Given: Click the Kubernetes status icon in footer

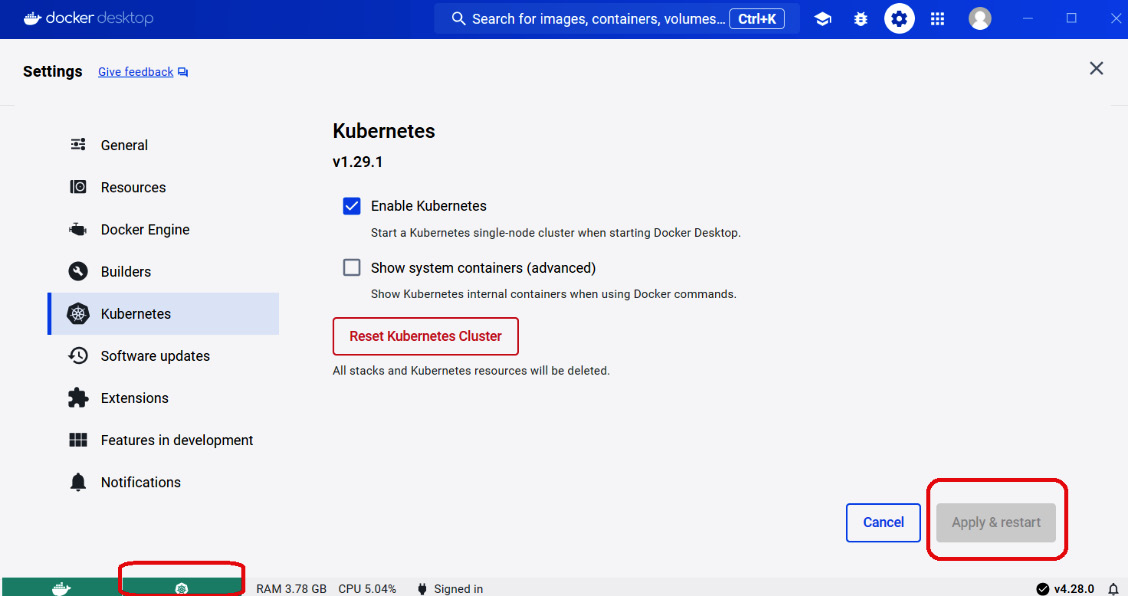Looking at the screenshot, I should [x=181, y=588].
